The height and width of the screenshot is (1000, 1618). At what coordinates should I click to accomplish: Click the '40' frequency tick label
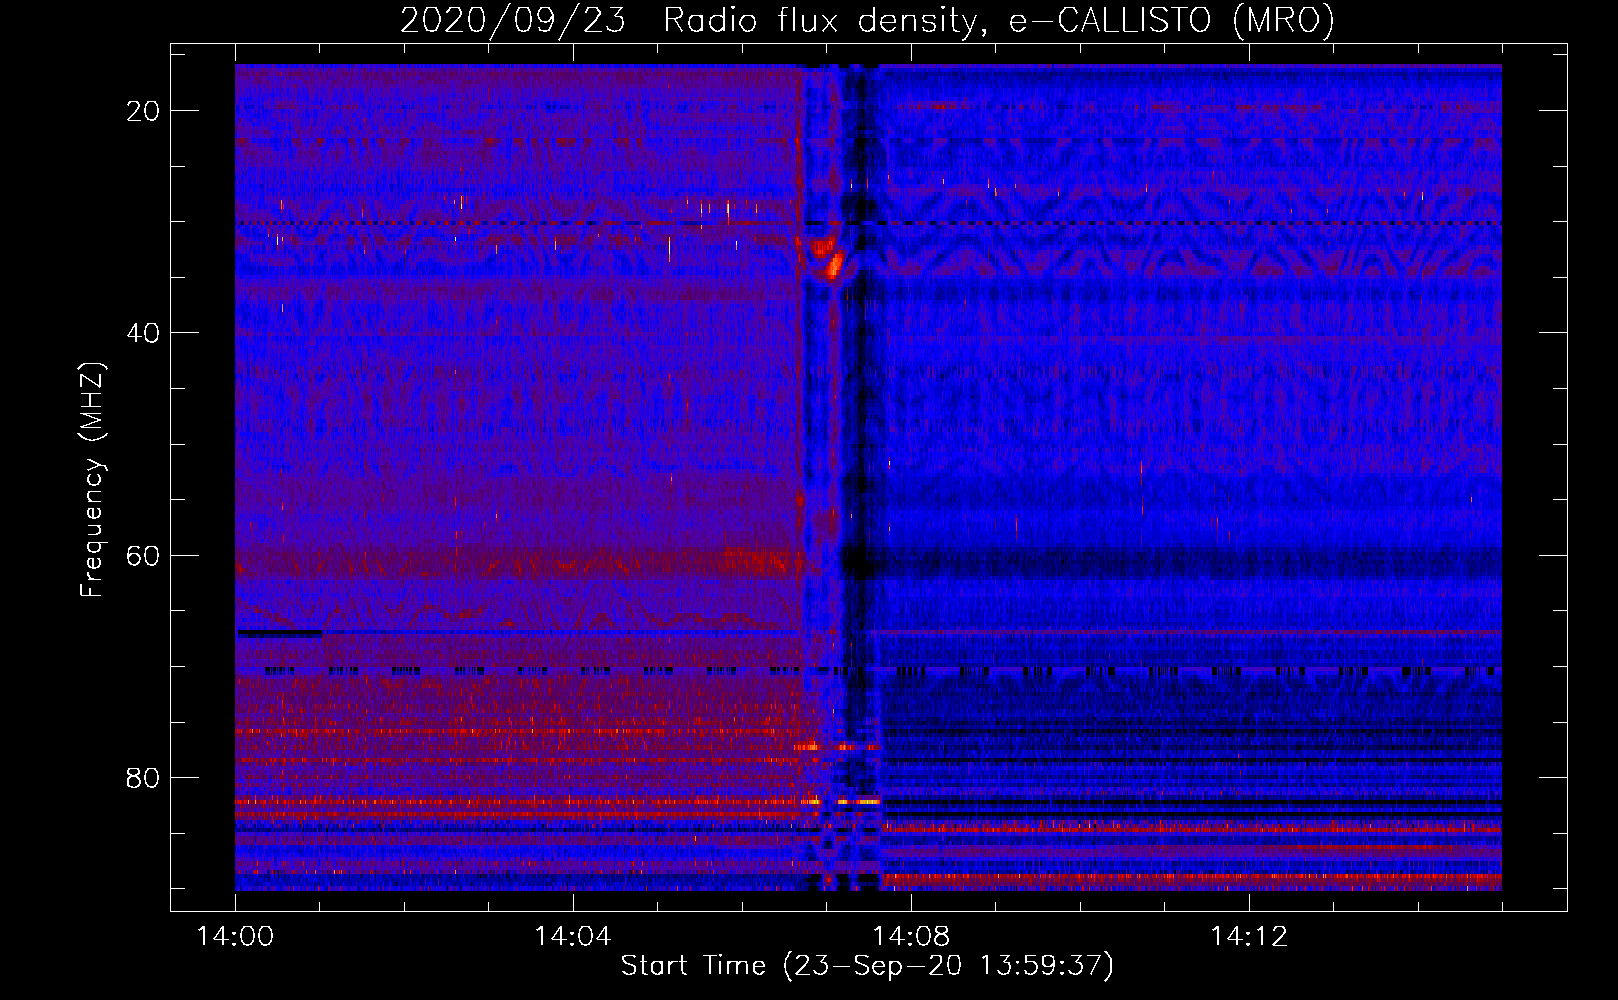[143, 333]
